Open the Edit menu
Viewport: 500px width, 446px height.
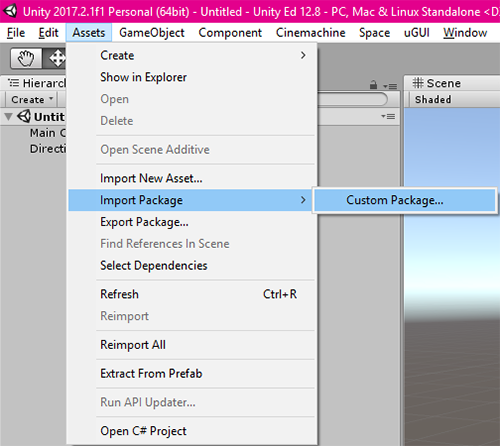[48, 33]
